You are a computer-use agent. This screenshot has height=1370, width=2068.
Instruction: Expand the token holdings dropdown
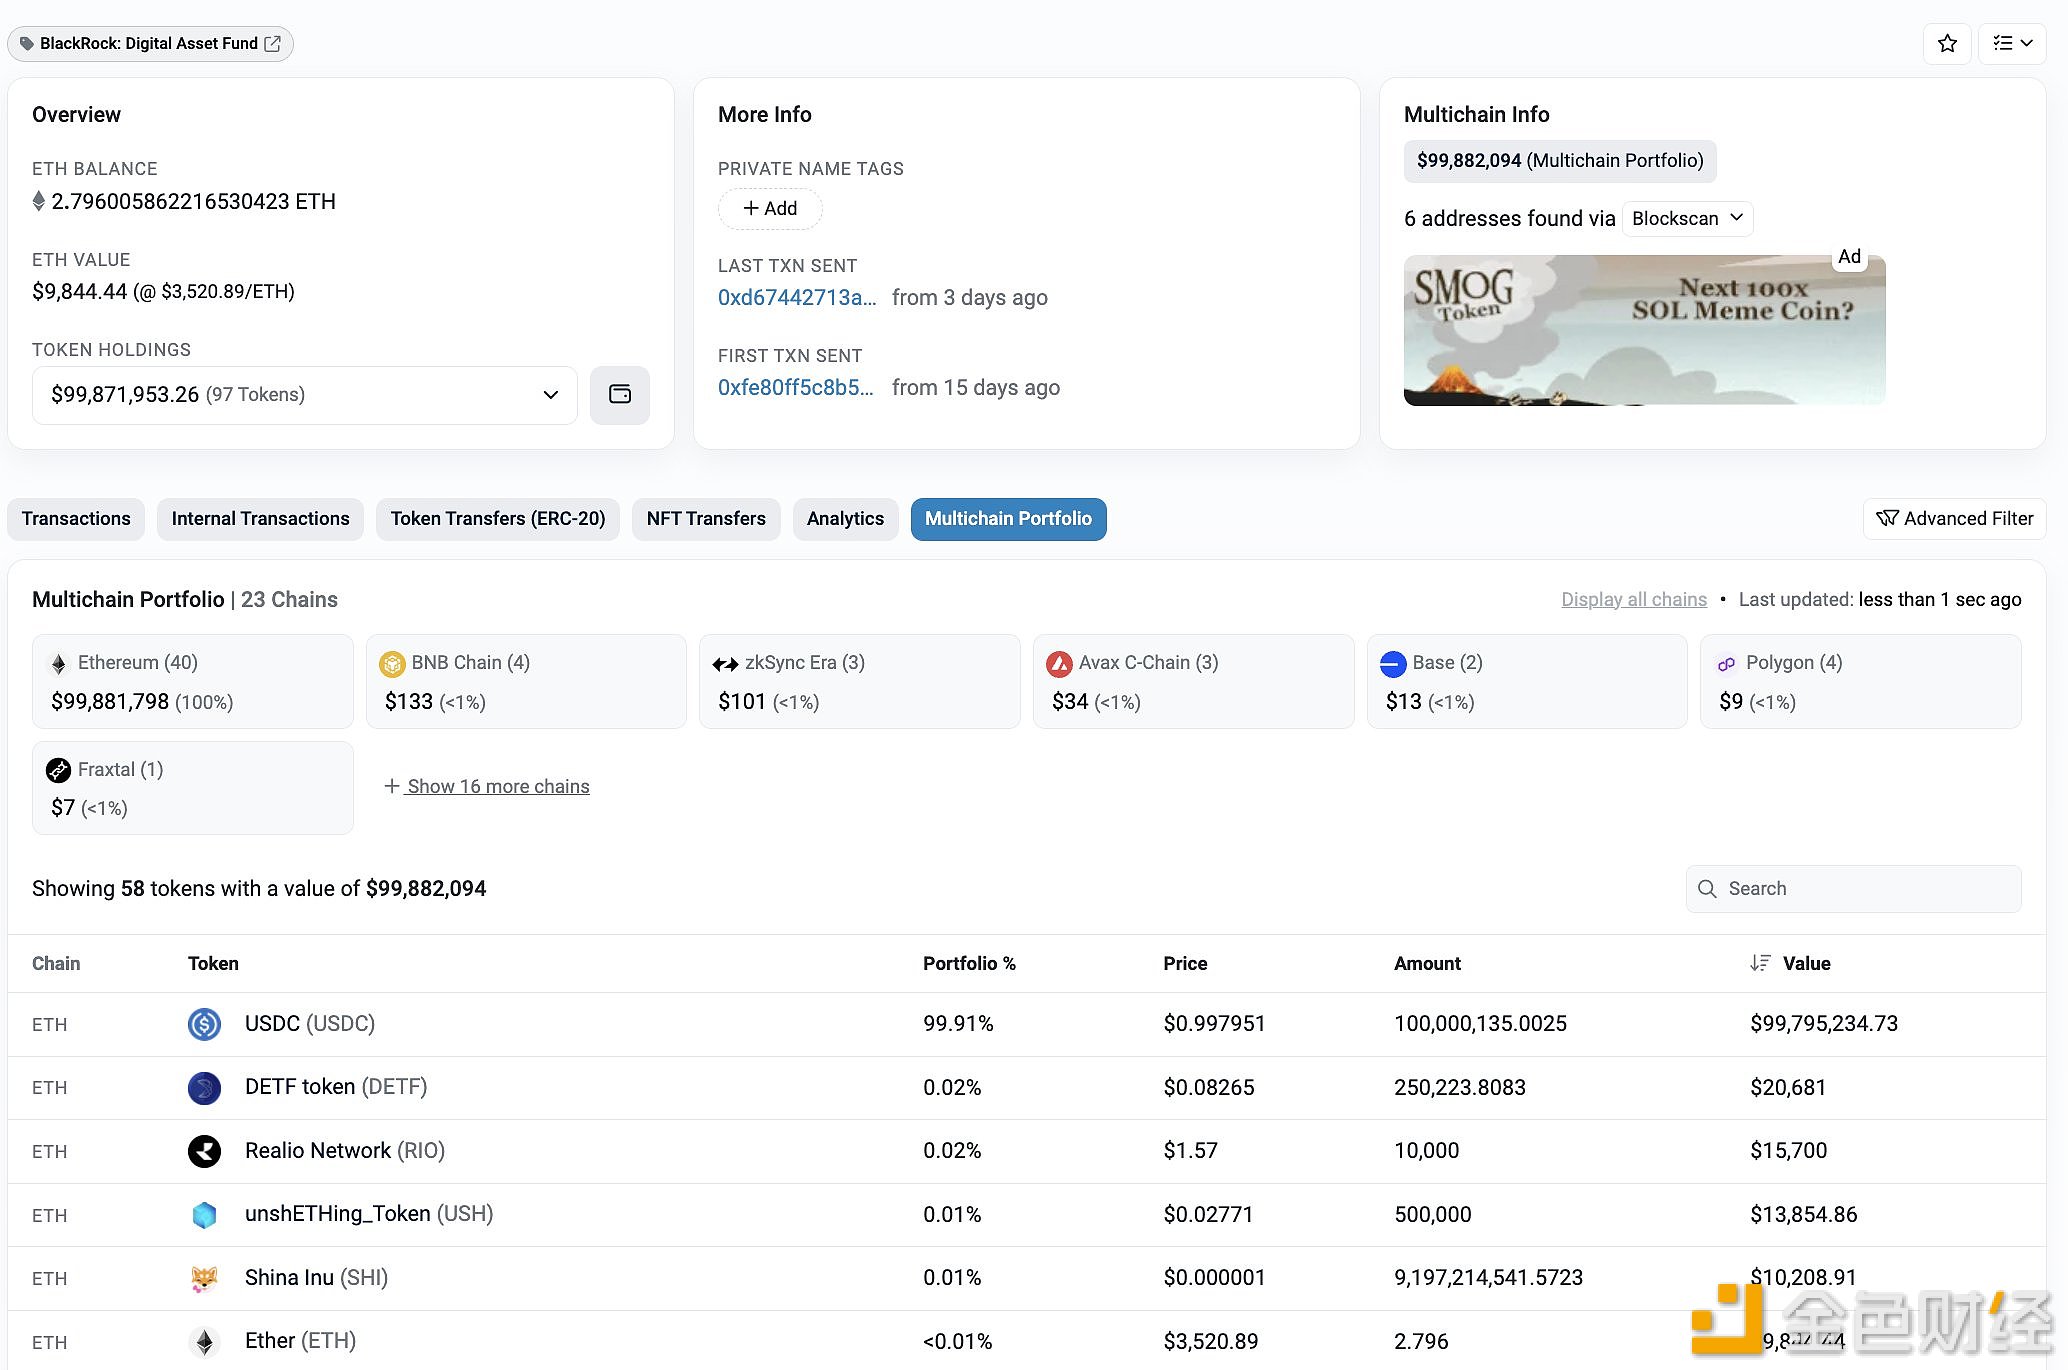pos(304,395)
